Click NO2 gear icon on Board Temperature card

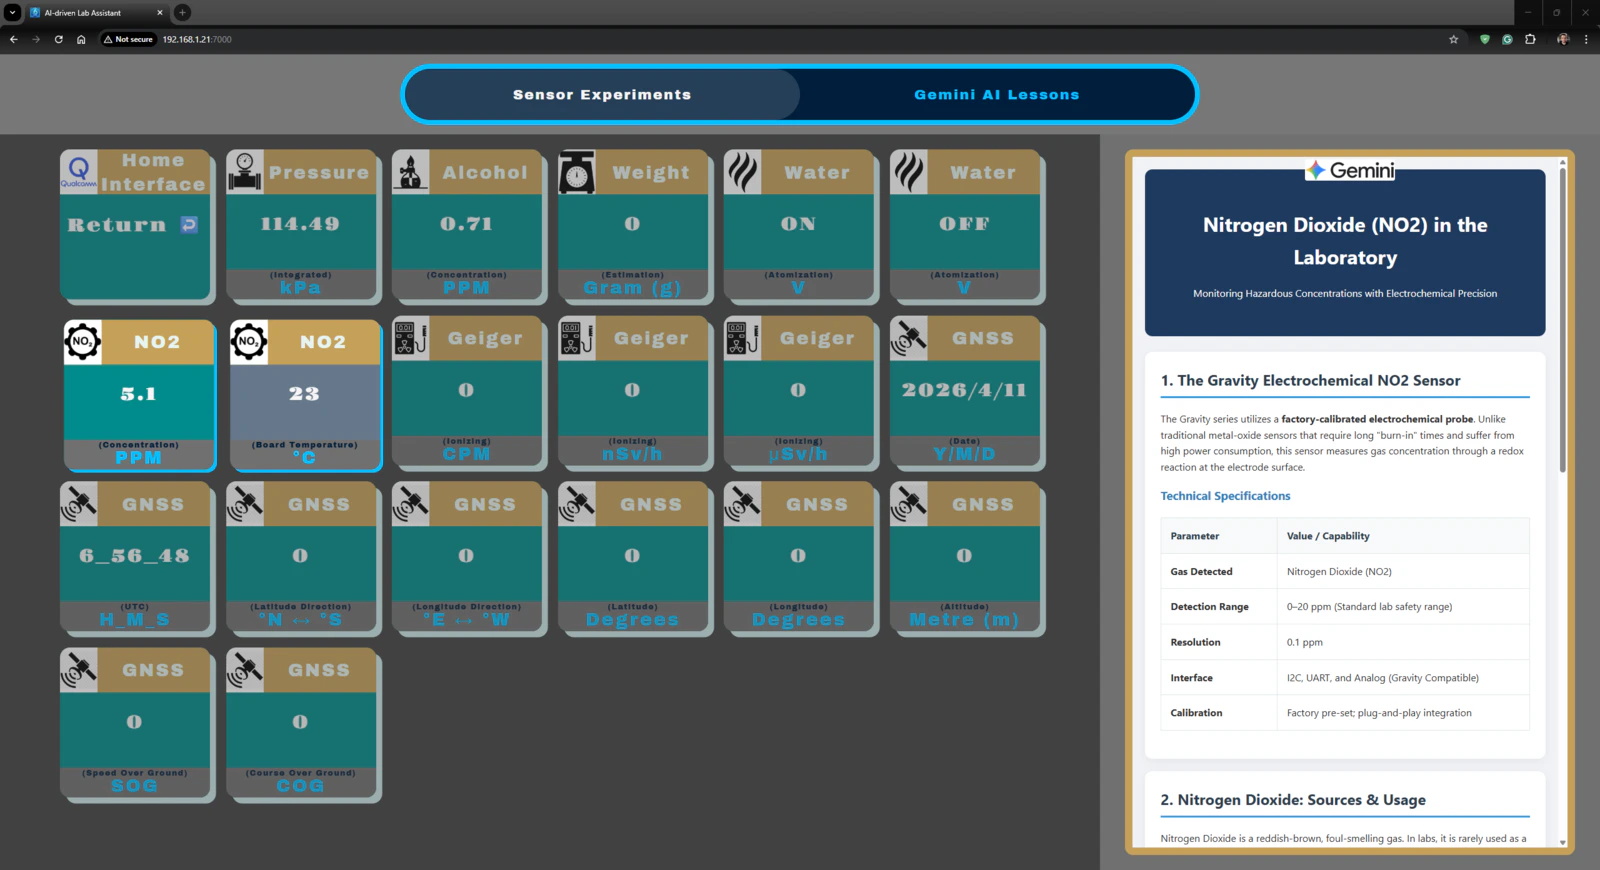(249, 342)
